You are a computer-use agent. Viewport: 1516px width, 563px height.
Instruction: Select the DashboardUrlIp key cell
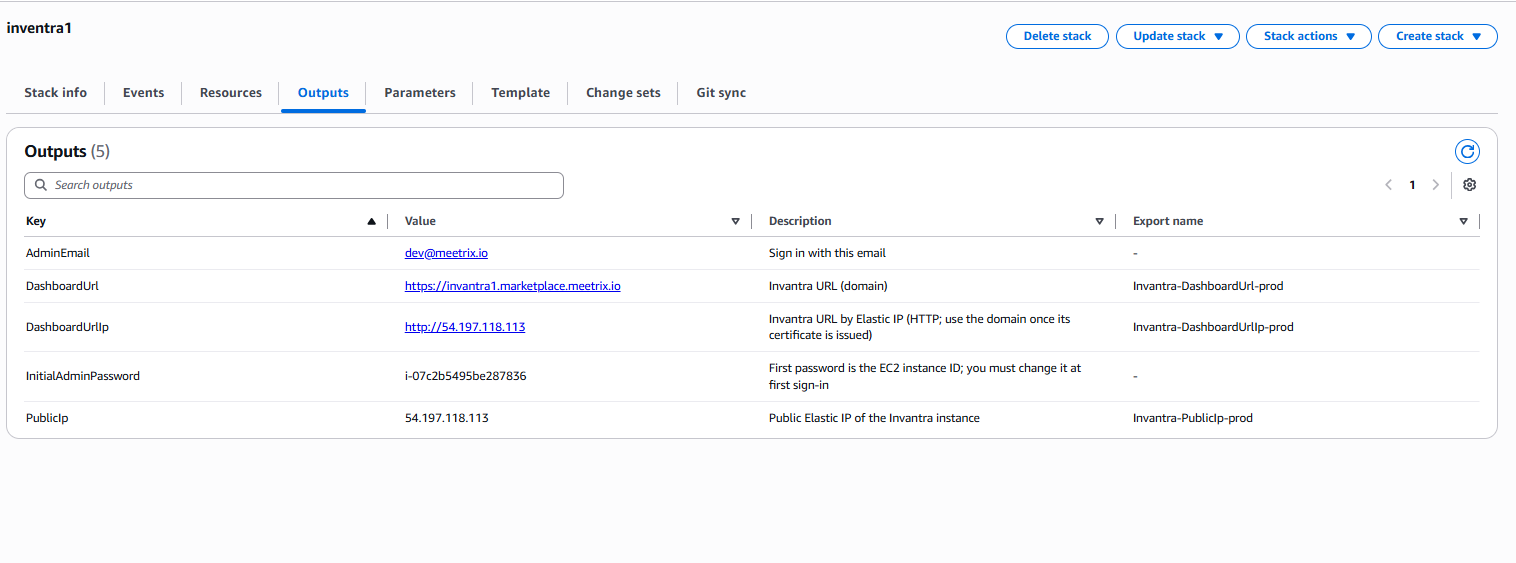pos(67,327)
